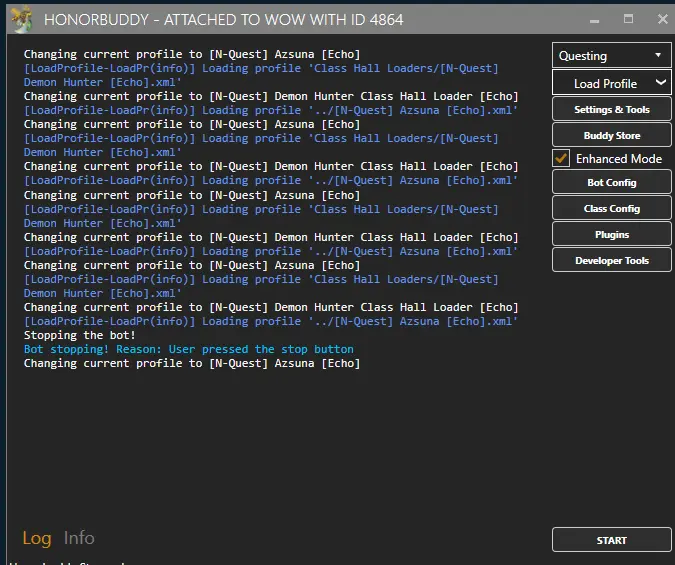Screen dimensions: 675x565
Task: Open Bot Config
Action: click(611, 183)
